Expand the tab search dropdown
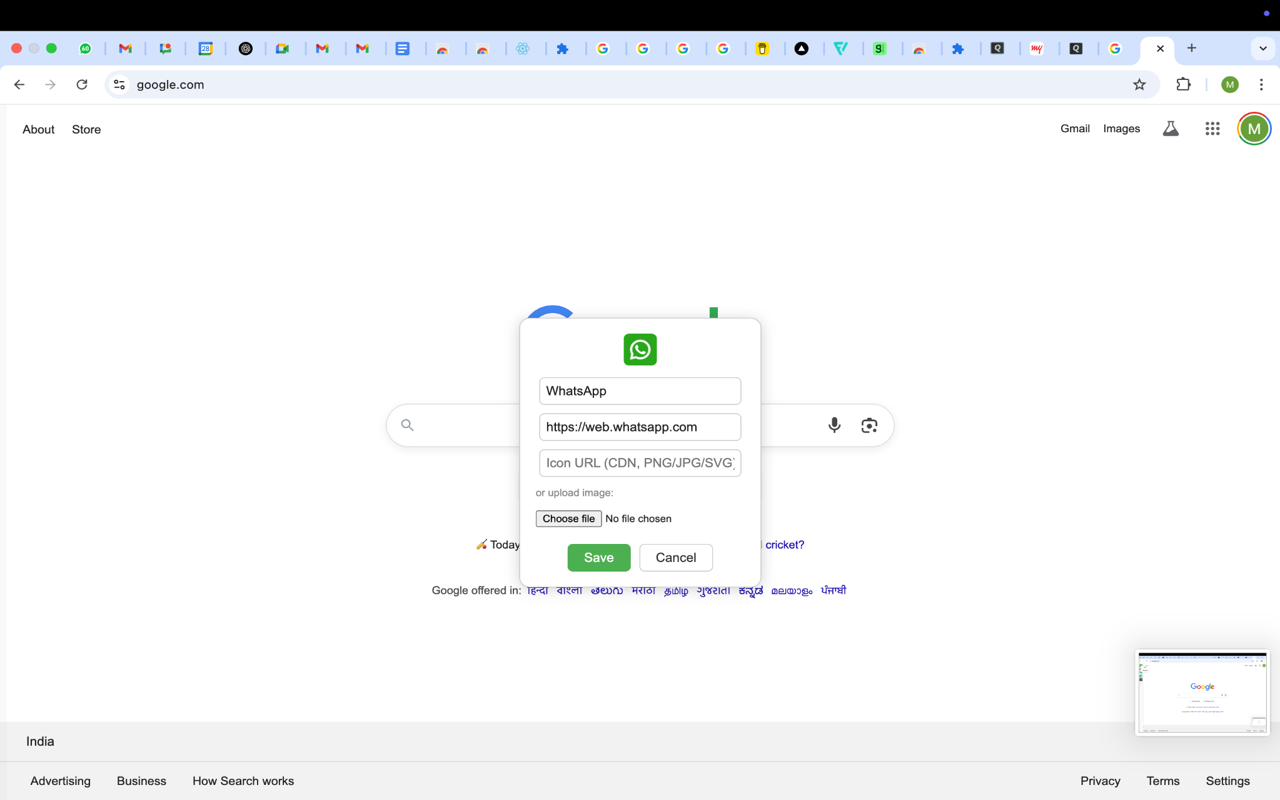1280x800 pixels. click(x=1263, y=48)
